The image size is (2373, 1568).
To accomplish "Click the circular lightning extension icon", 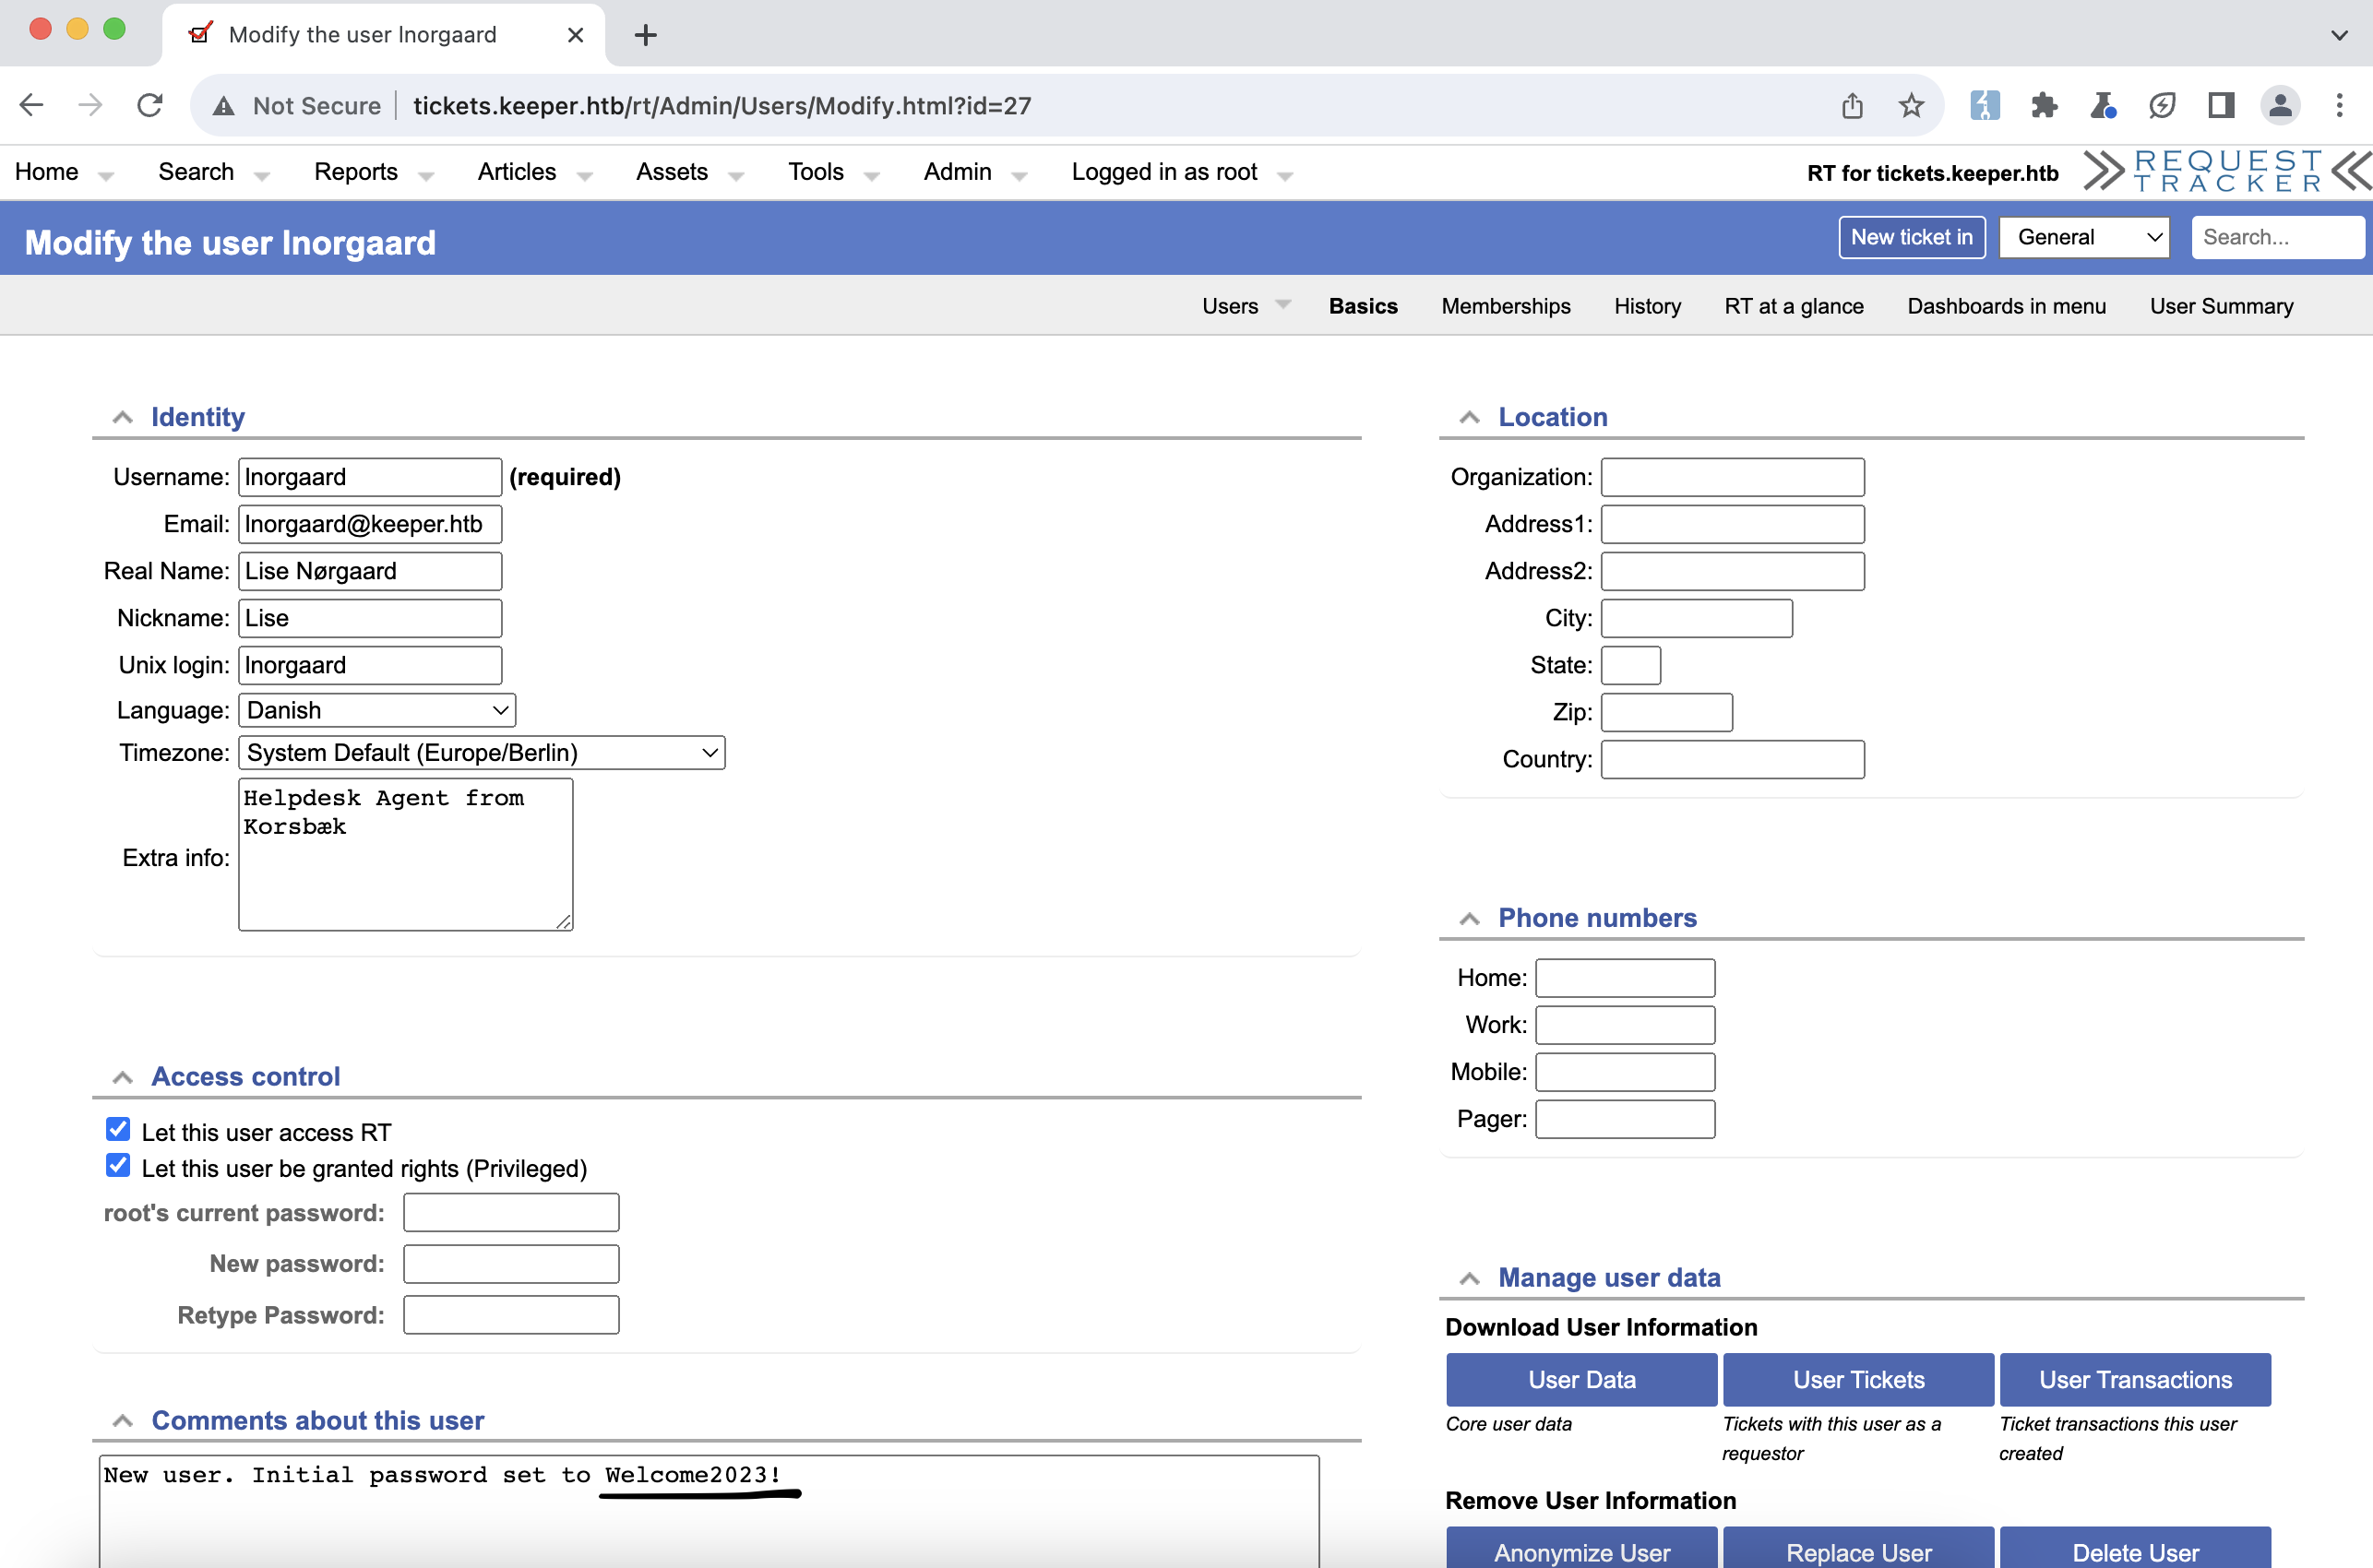I will 2162,105.
